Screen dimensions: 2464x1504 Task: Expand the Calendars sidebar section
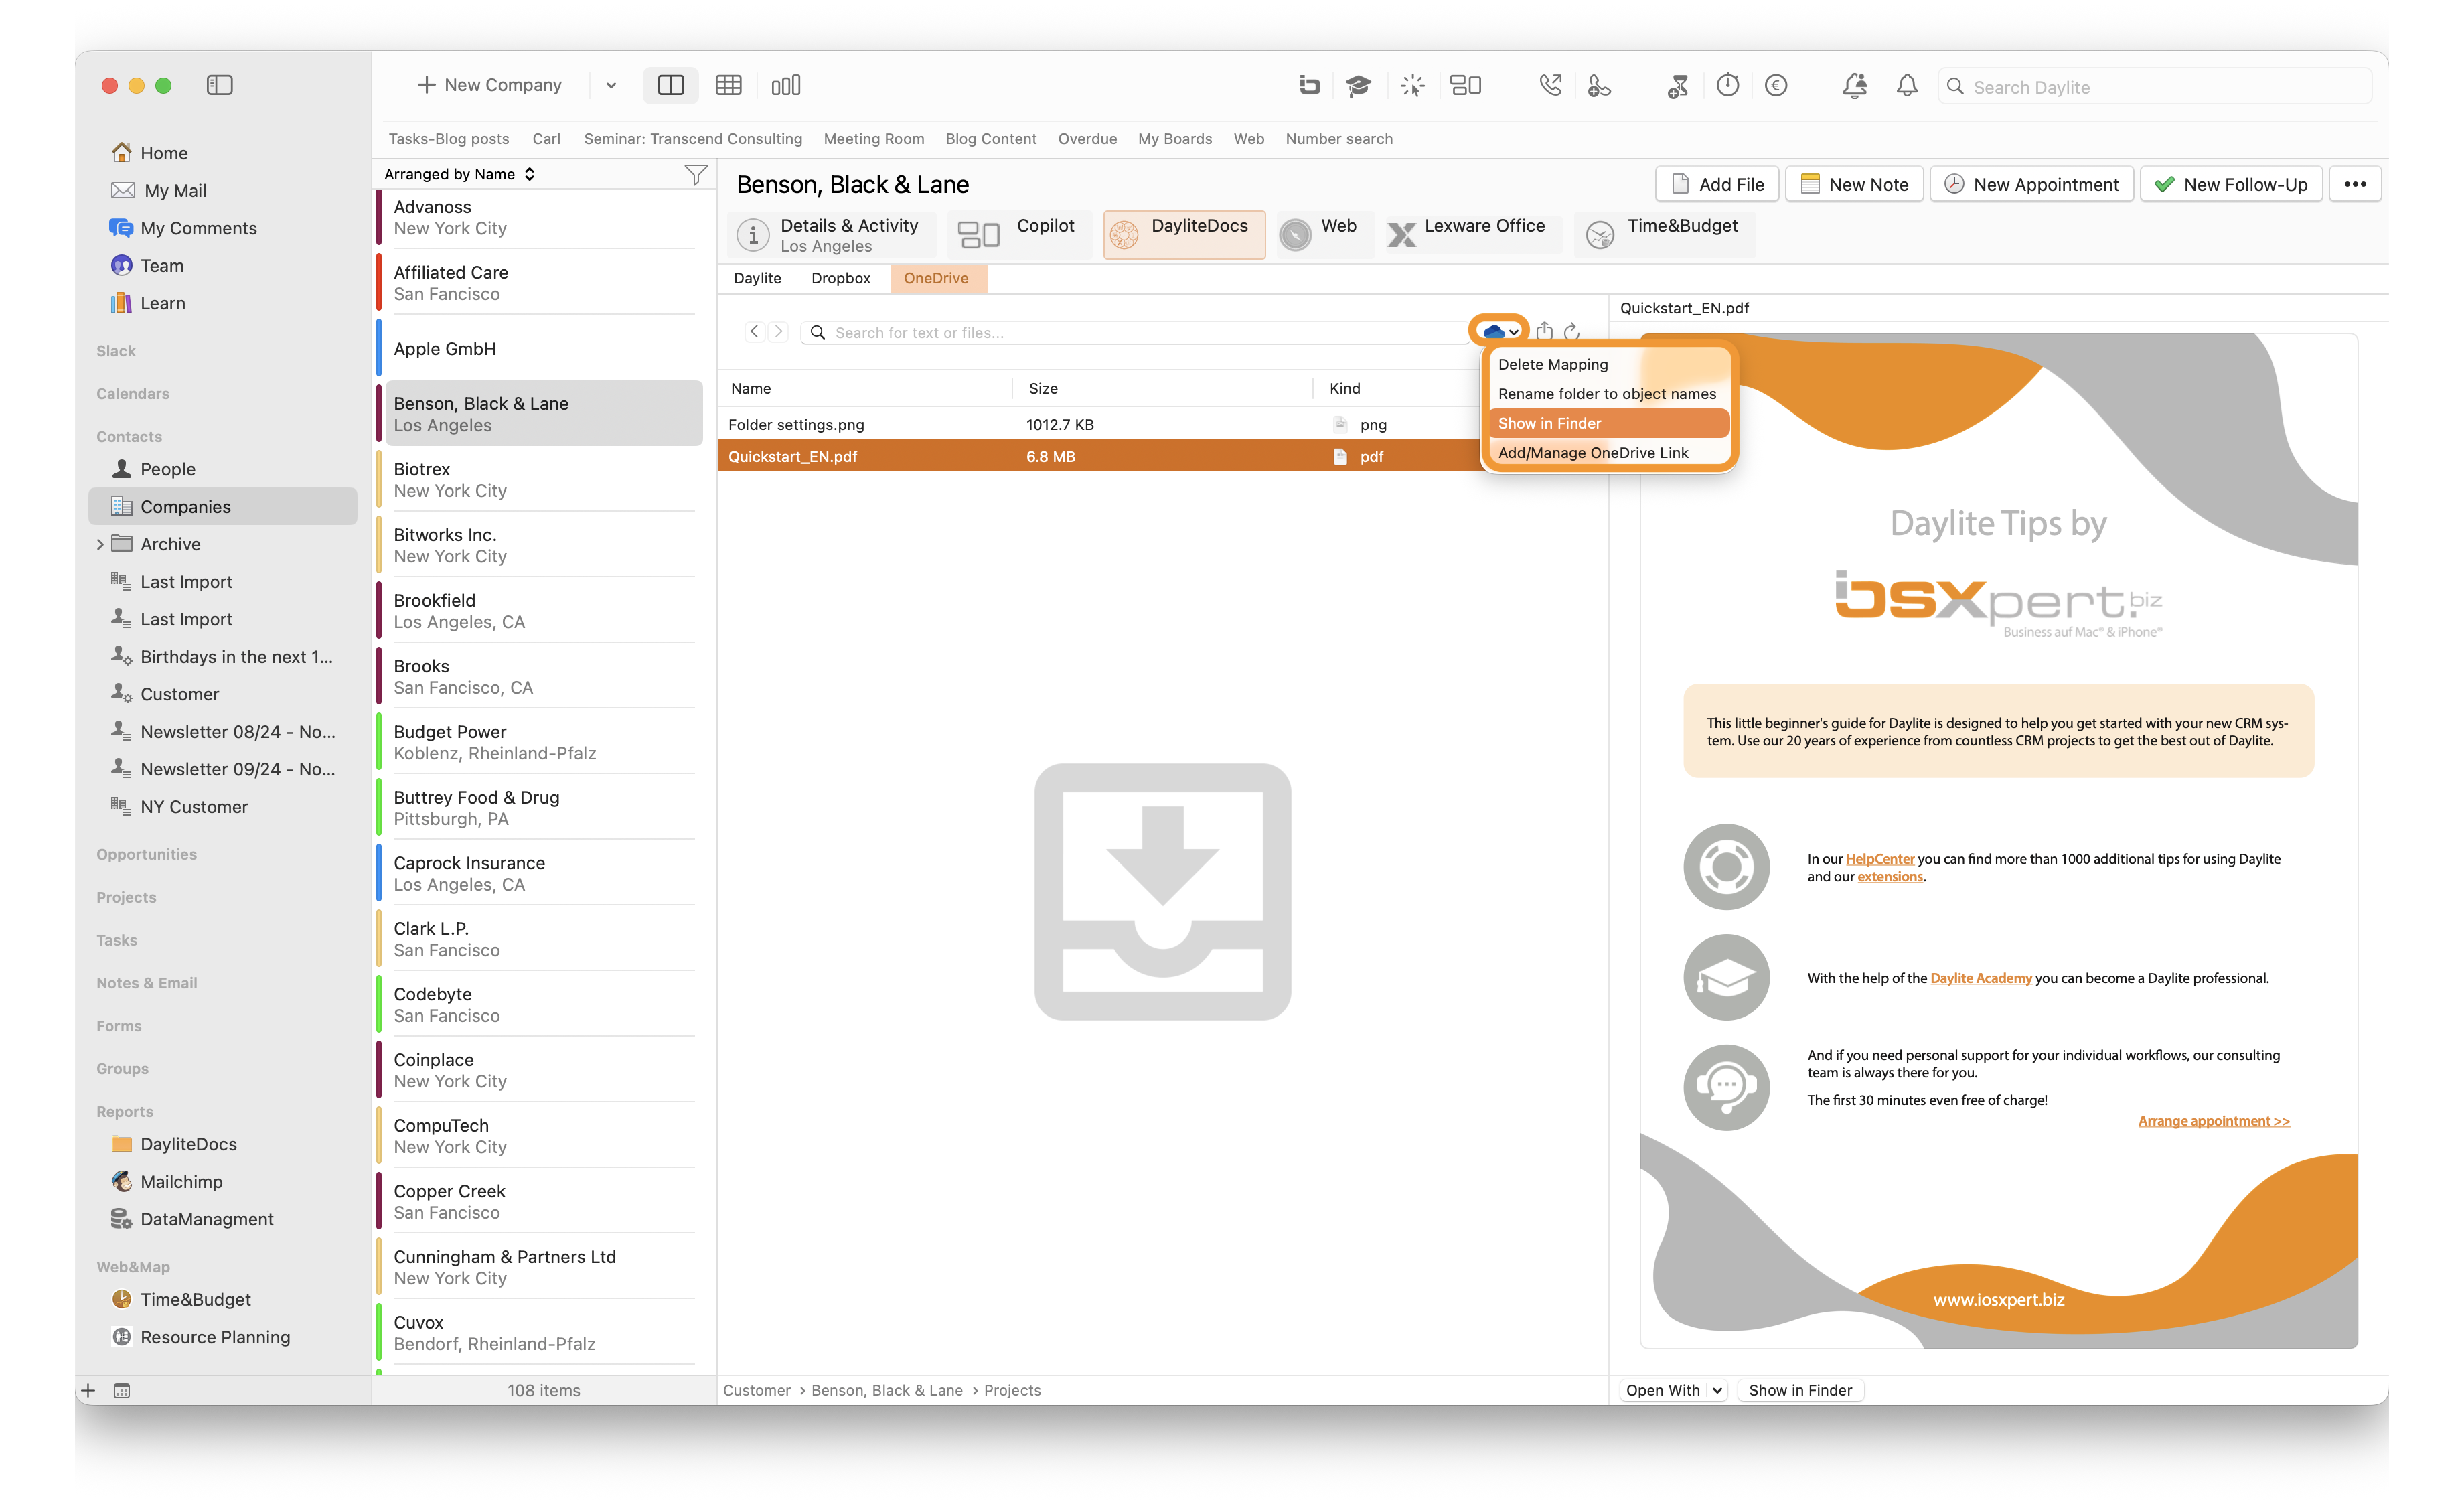(132, 393)
